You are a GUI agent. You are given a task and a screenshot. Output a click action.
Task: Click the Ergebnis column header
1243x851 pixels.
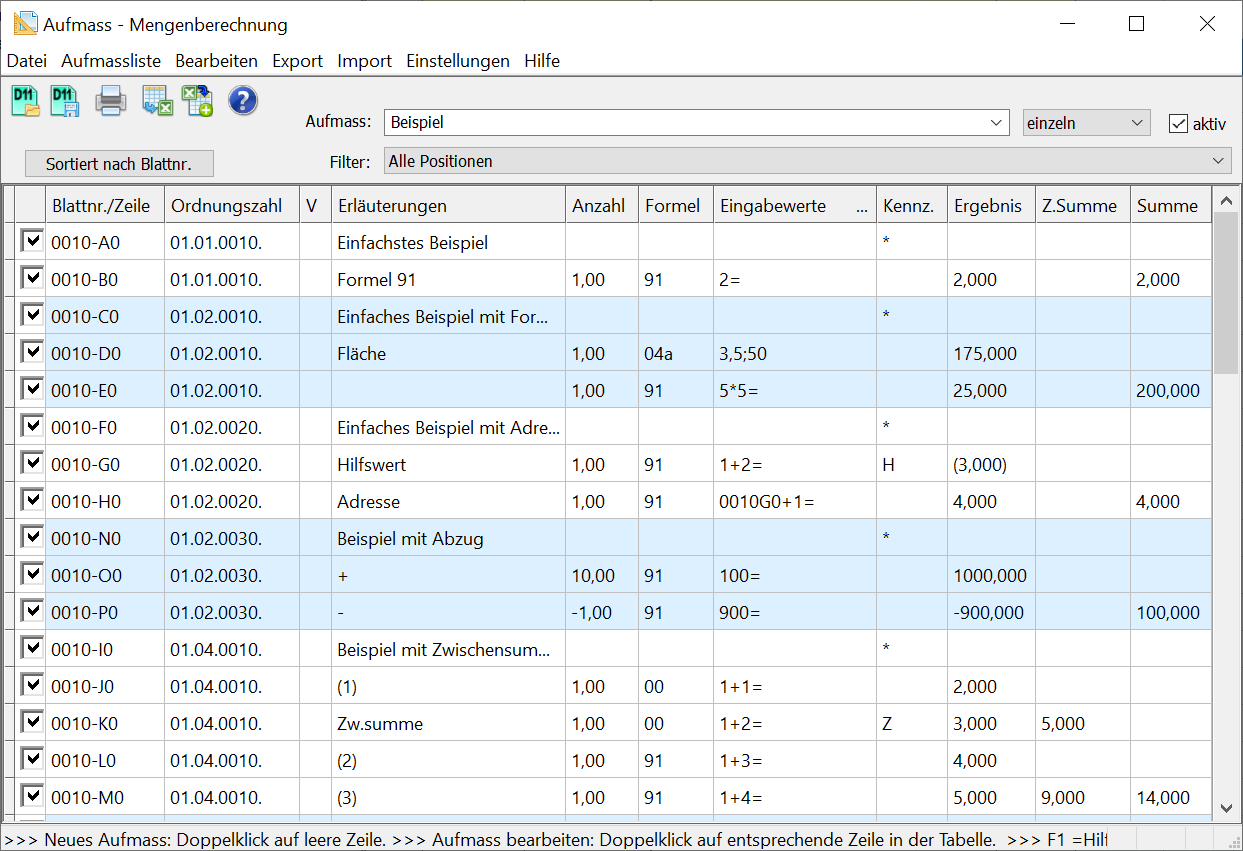coord(991,205)
